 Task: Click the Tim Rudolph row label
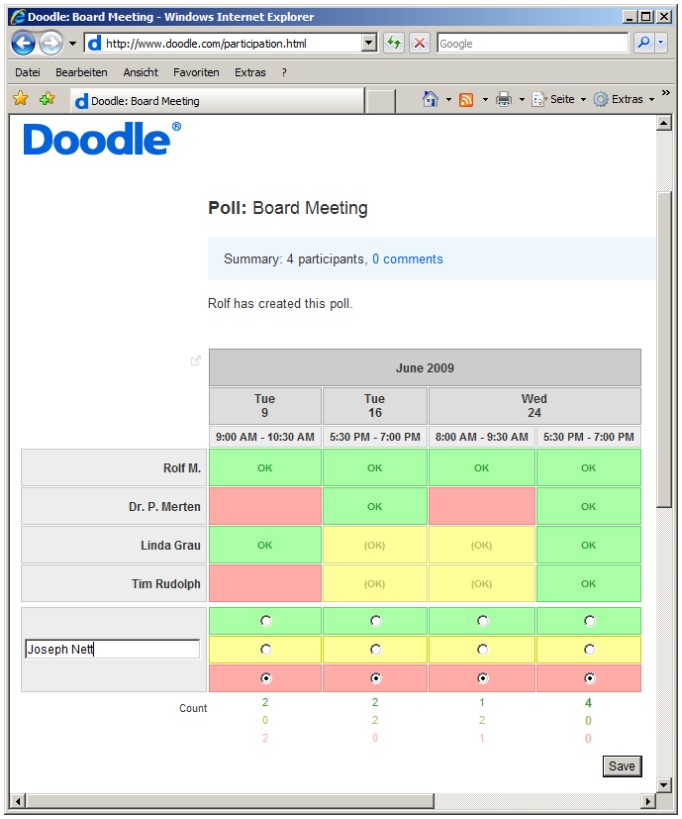coord(114,583)
